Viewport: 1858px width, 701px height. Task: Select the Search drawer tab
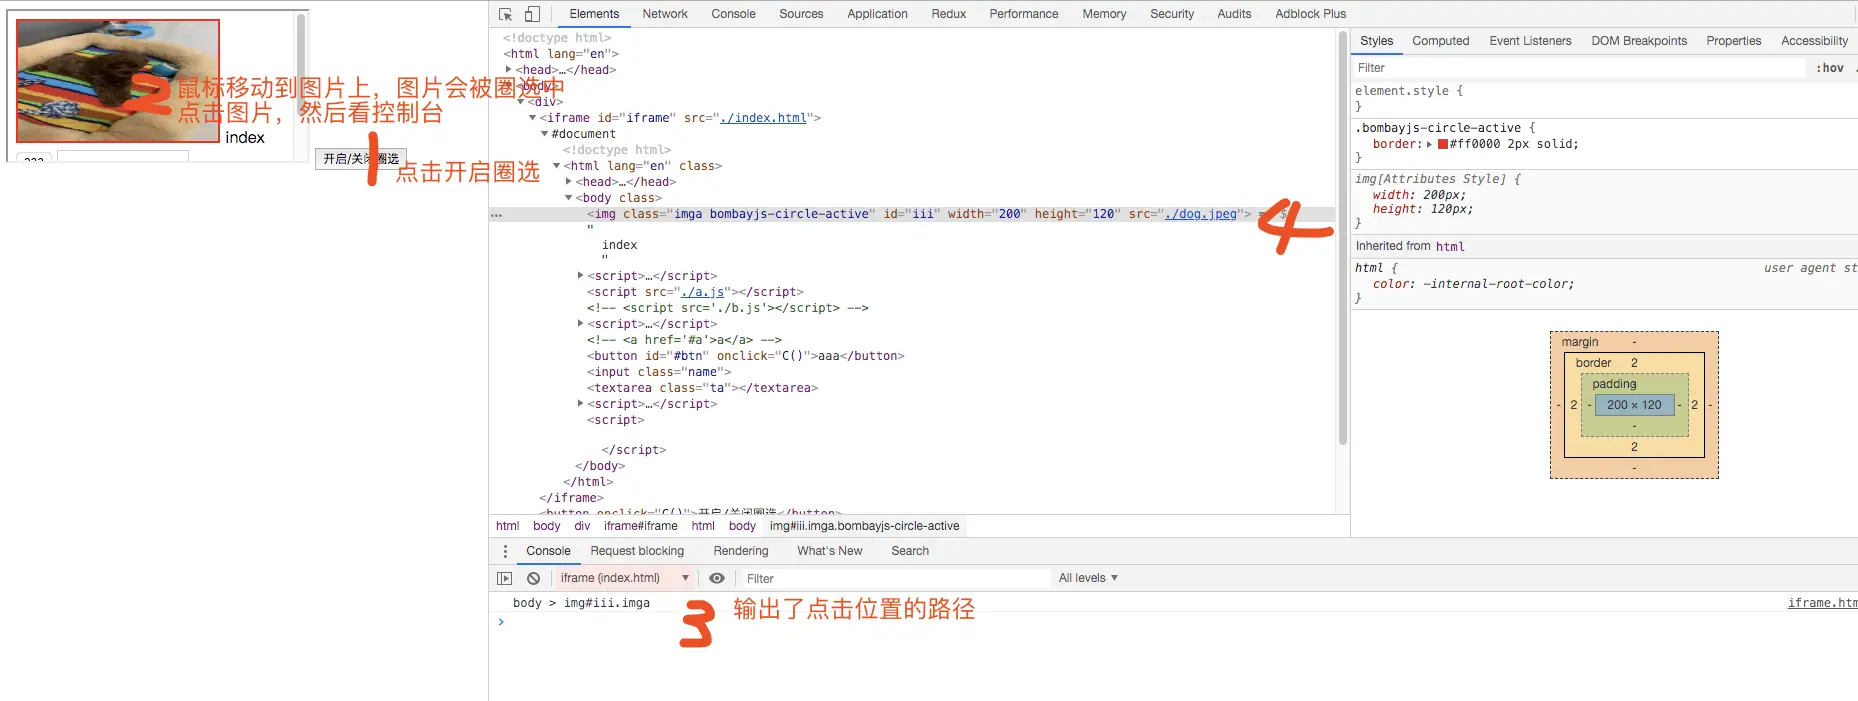coord(910,551)
